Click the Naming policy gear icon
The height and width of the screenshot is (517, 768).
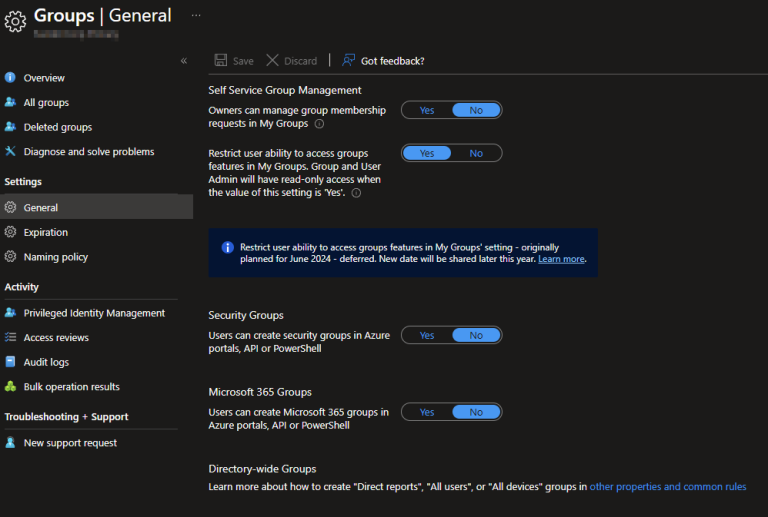pyautogui.click(x=10, y=256)
